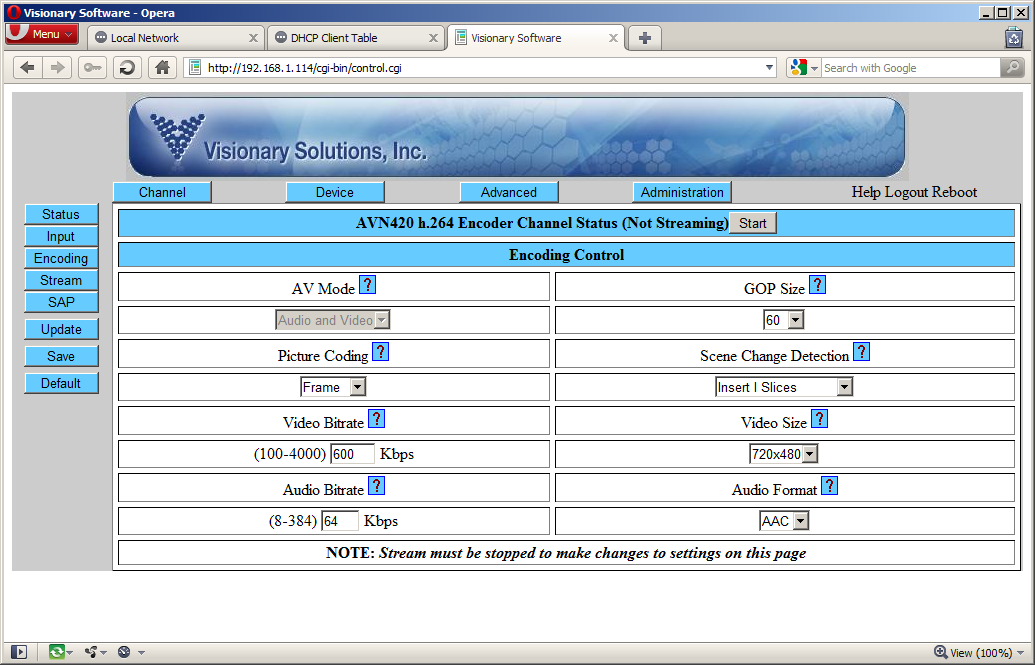The image size is (1035, 665).
Task: Open Picture Coding help question mark
Action: (x=380, y=351)
